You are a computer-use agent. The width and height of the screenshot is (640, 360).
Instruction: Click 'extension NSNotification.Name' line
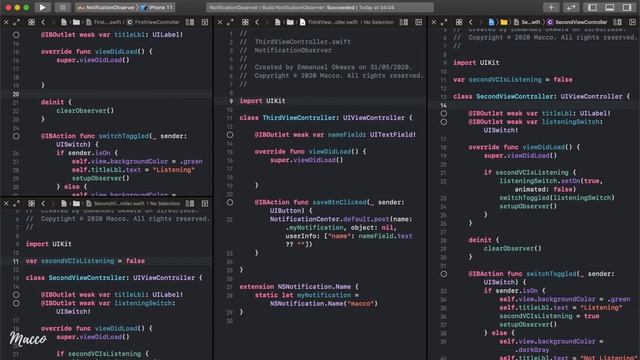coord(298,287)
